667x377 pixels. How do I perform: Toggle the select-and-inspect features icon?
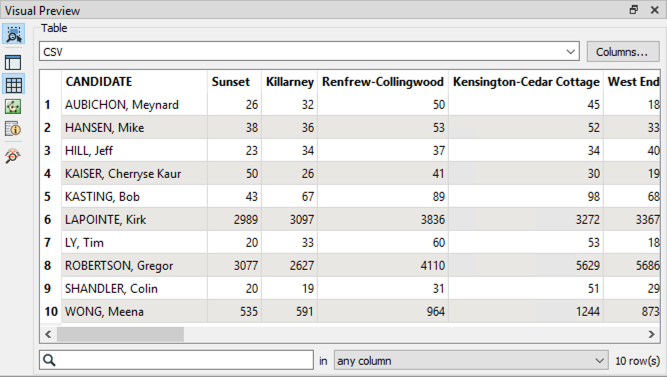pos(14,34)
